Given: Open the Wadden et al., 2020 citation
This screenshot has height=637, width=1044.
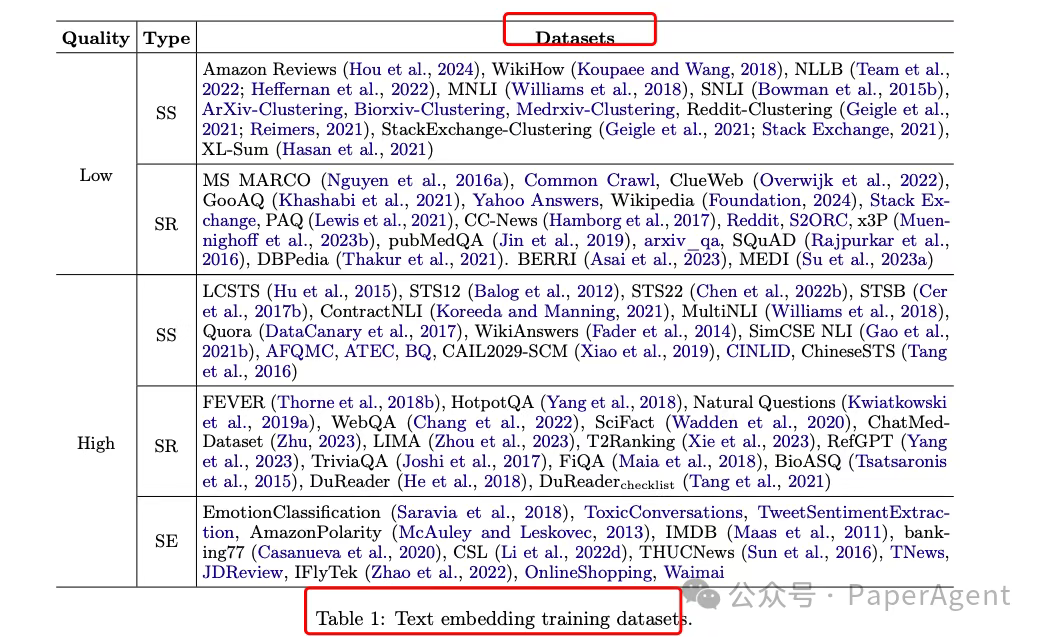Looking at the screenshot, I should pos(758,423).
